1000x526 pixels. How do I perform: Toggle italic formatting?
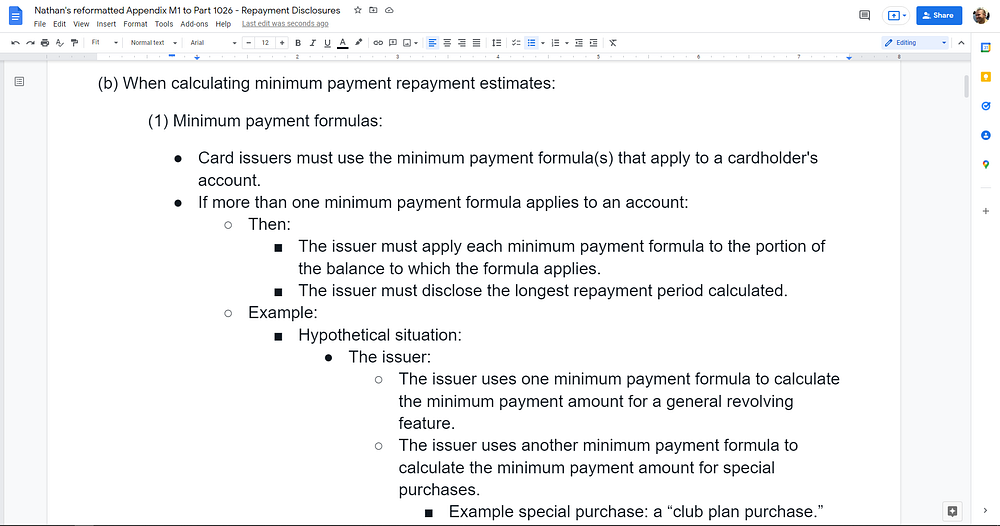[312, 43]
